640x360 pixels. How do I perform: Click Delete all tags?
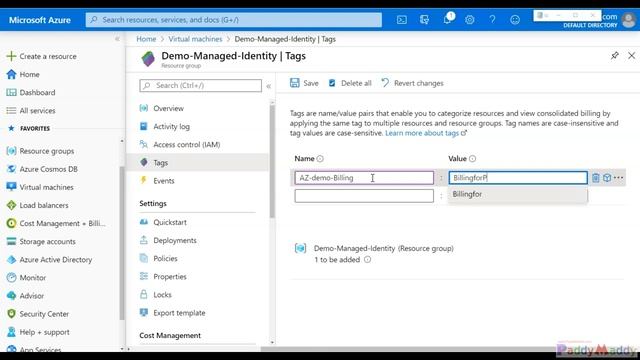pos(350,83)
